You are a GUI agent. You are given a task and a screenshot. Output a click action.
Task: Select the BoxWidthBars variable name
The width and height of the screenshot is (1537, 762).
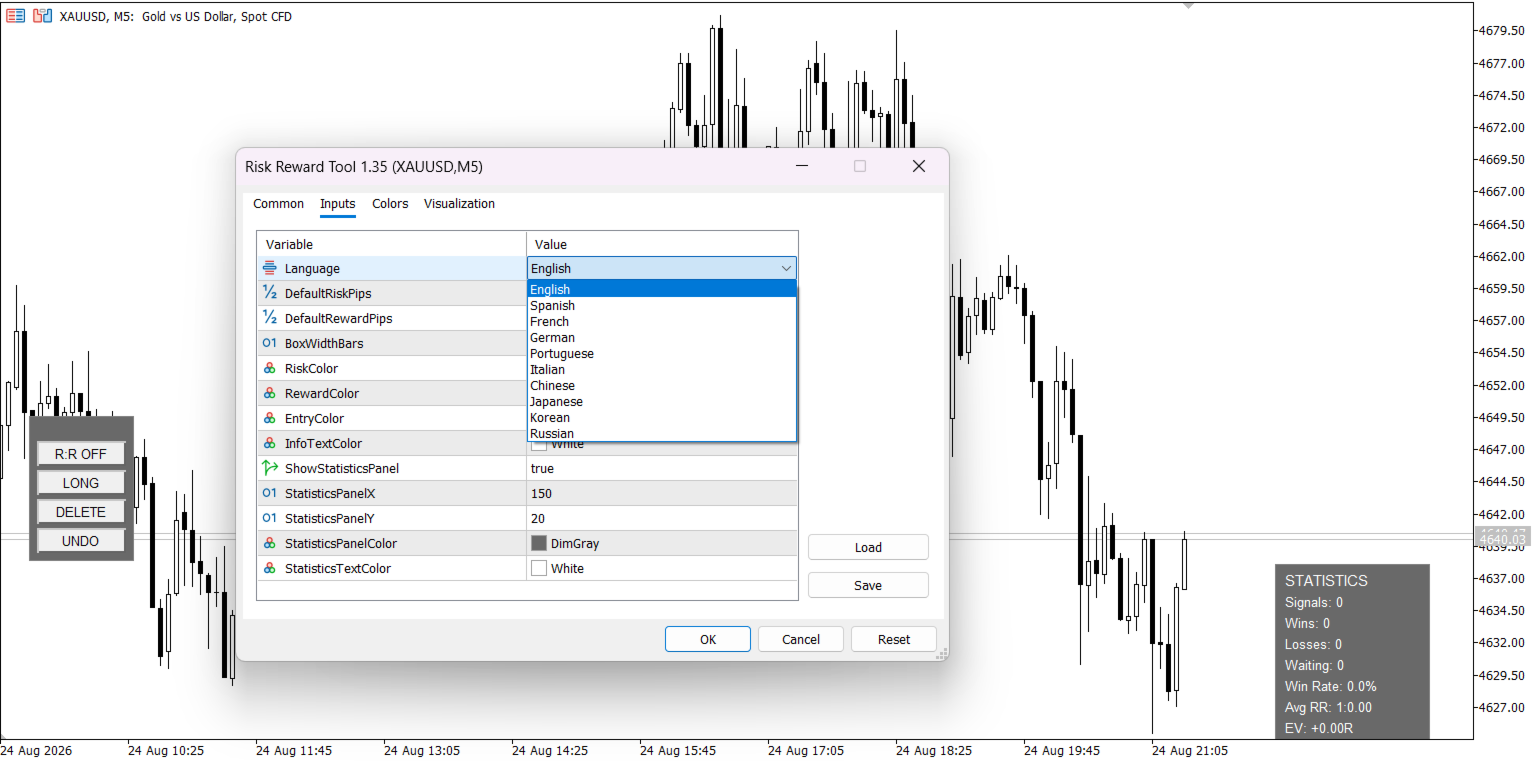(324, 343)
